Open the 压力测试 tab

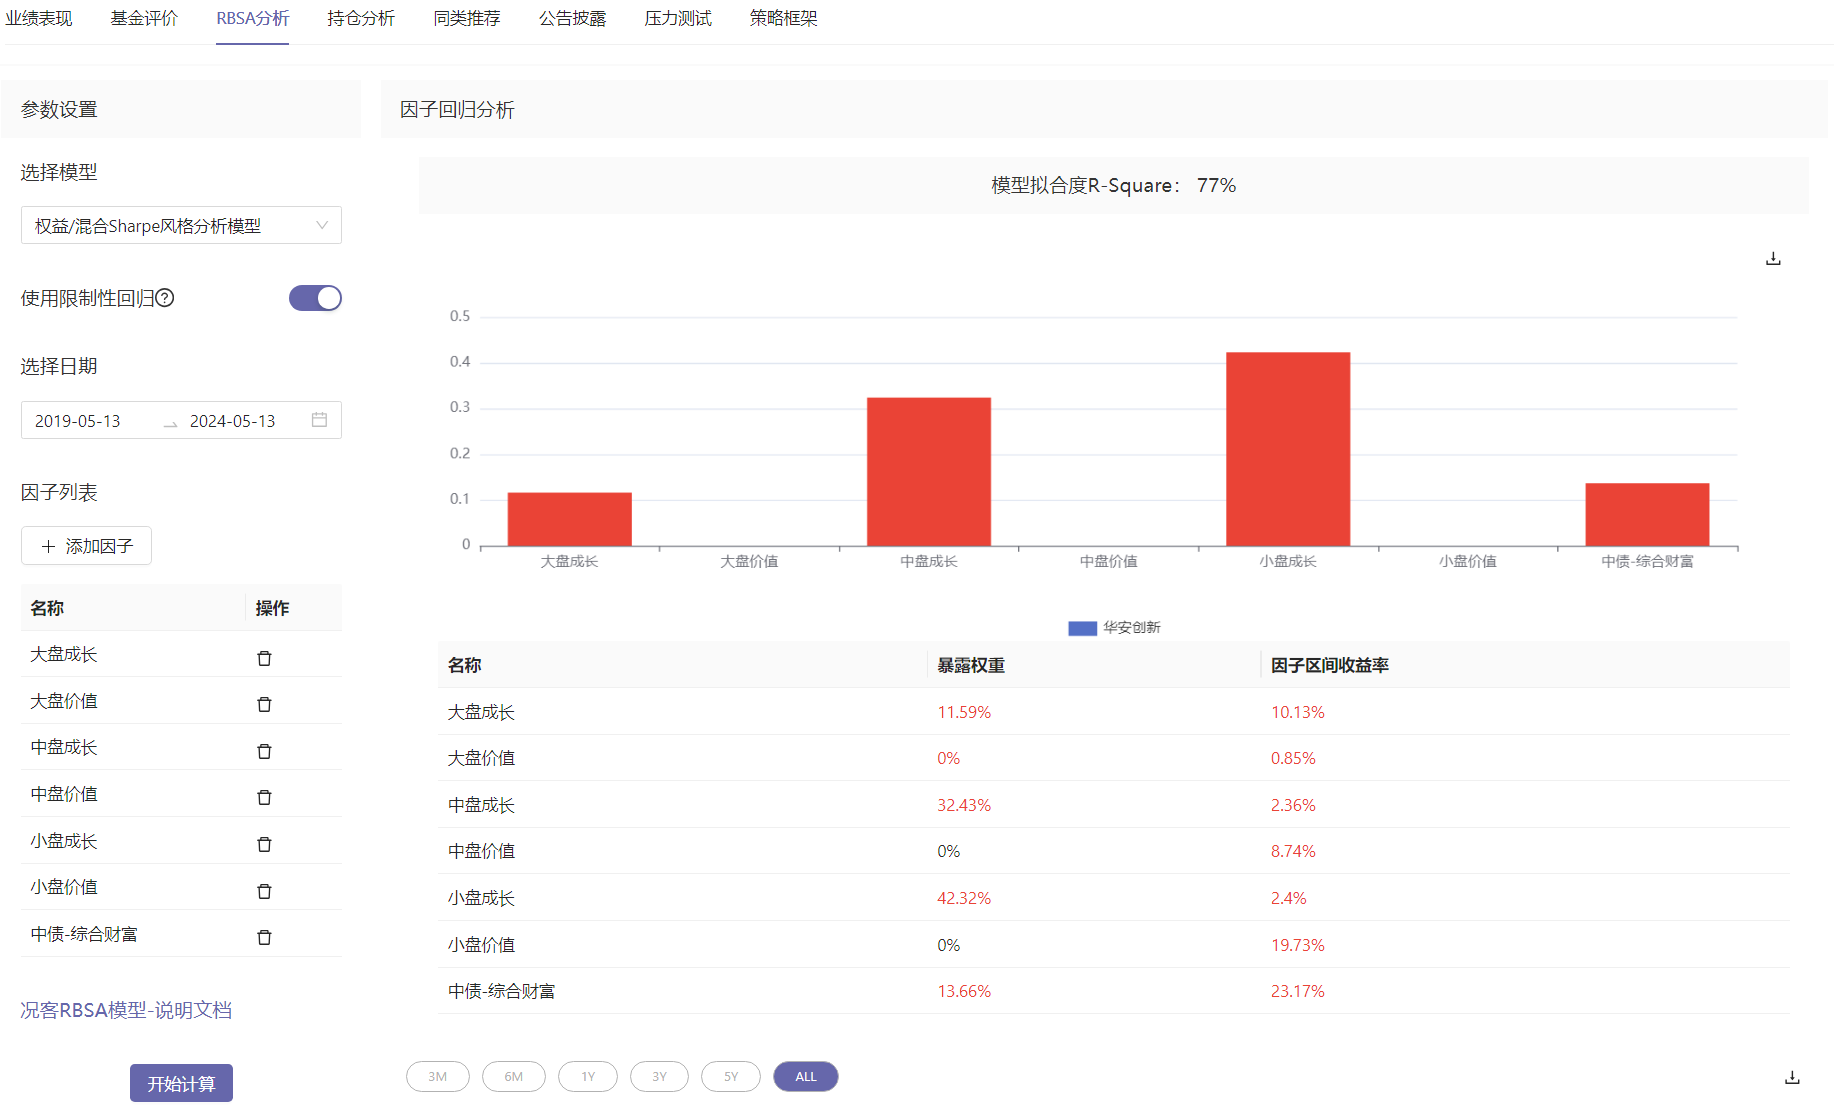coord(678,19)
